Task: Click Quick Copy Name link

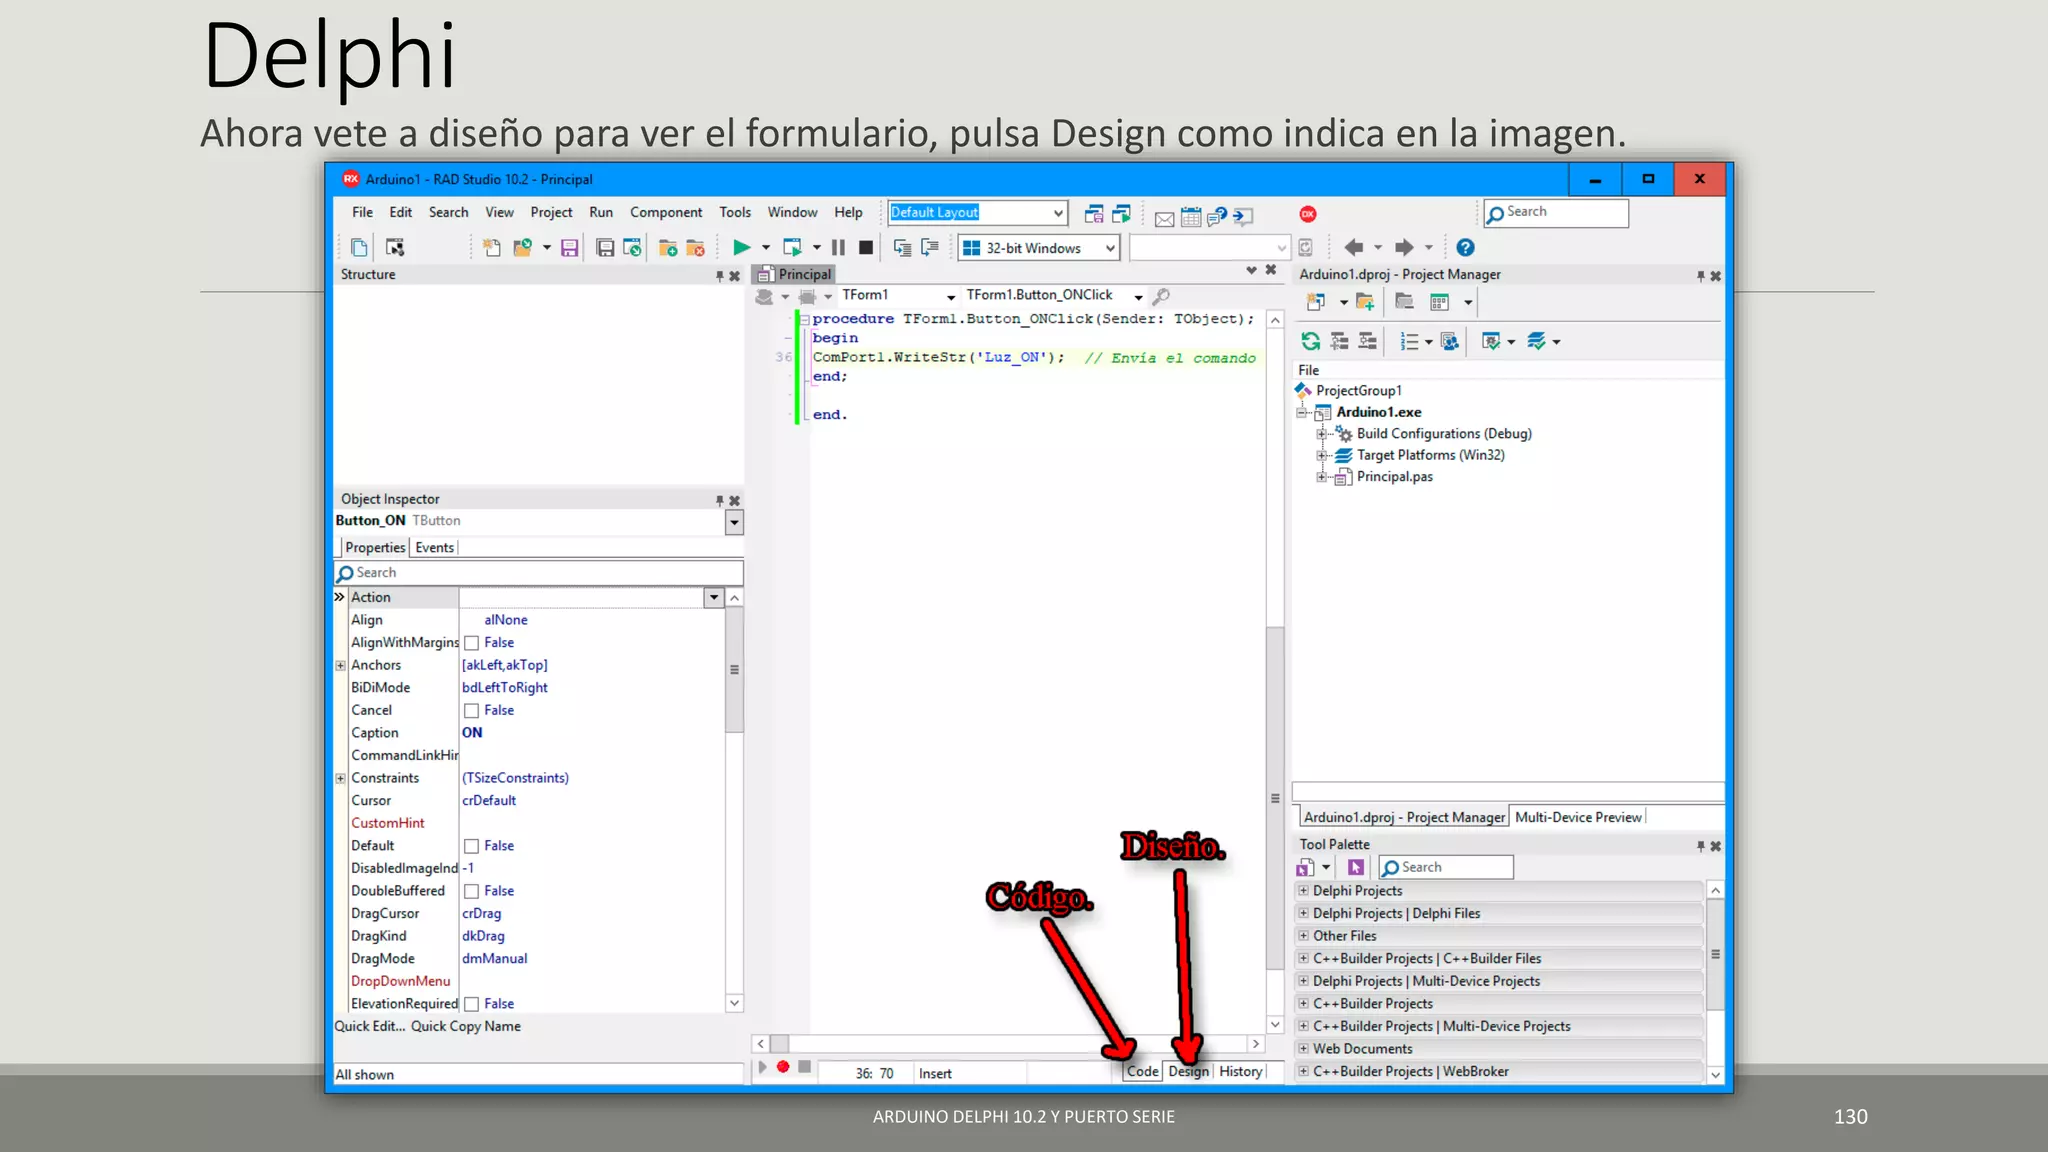Action: pos(466,1026)
